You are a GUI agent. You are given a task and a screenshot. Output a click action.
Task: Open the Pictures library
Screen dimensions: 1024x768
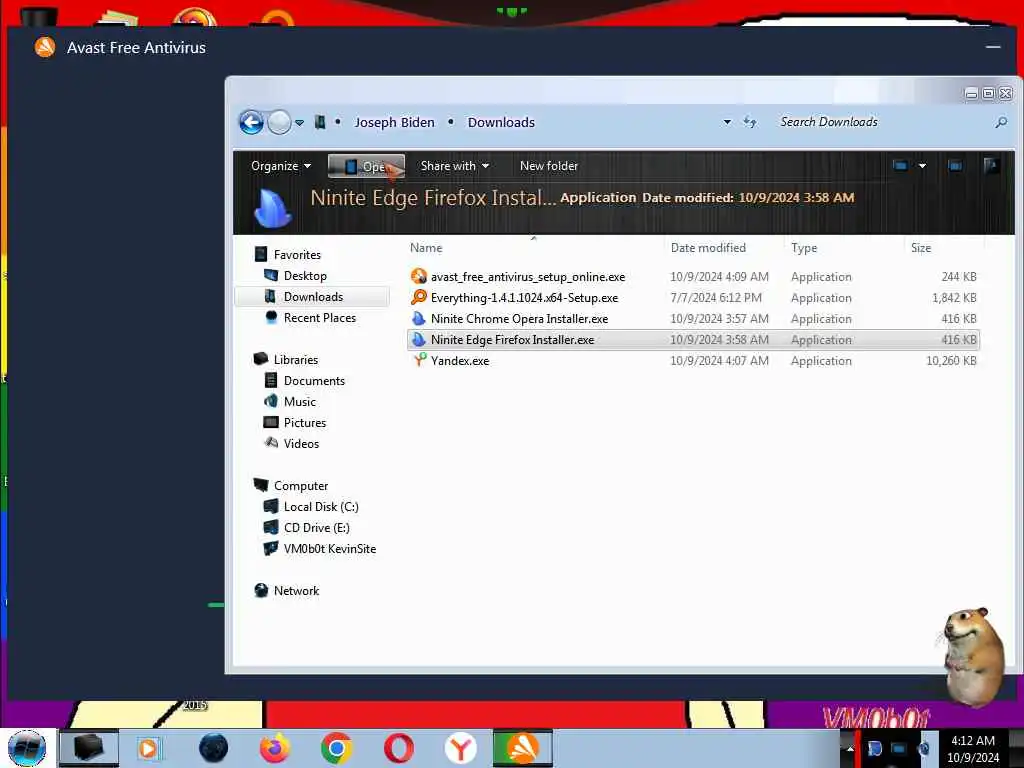[x=304, y=423]
